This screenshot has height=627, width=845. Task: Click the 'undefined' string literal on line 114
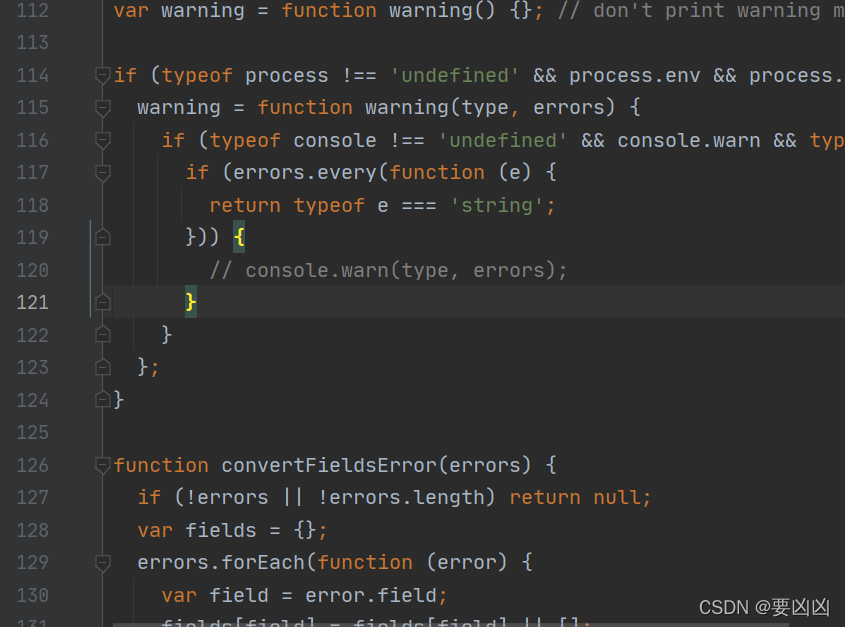coord(455,75)
